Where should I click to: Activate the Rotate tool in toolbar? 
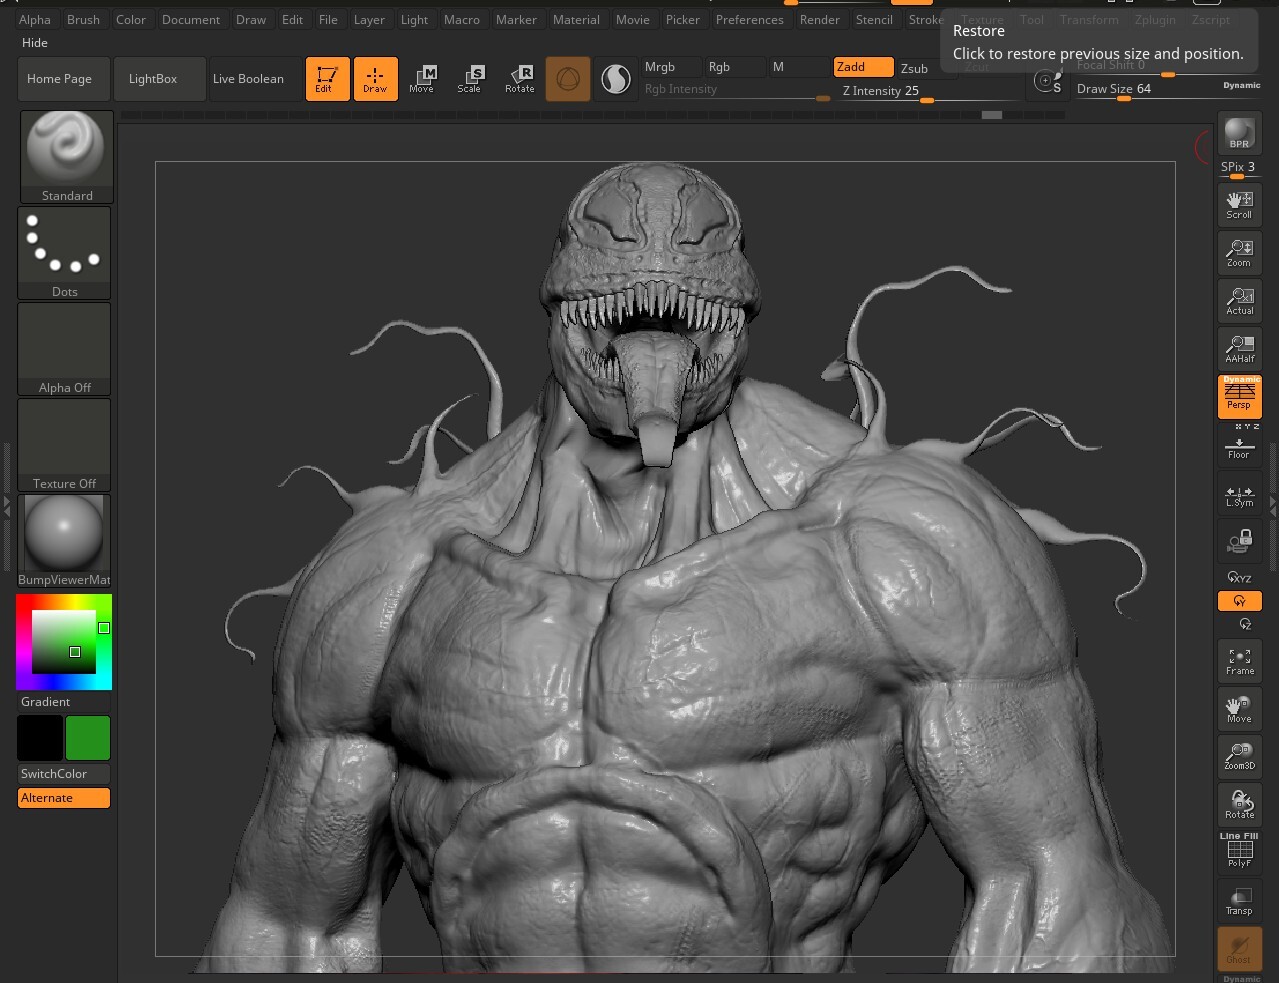coord(519,79)
